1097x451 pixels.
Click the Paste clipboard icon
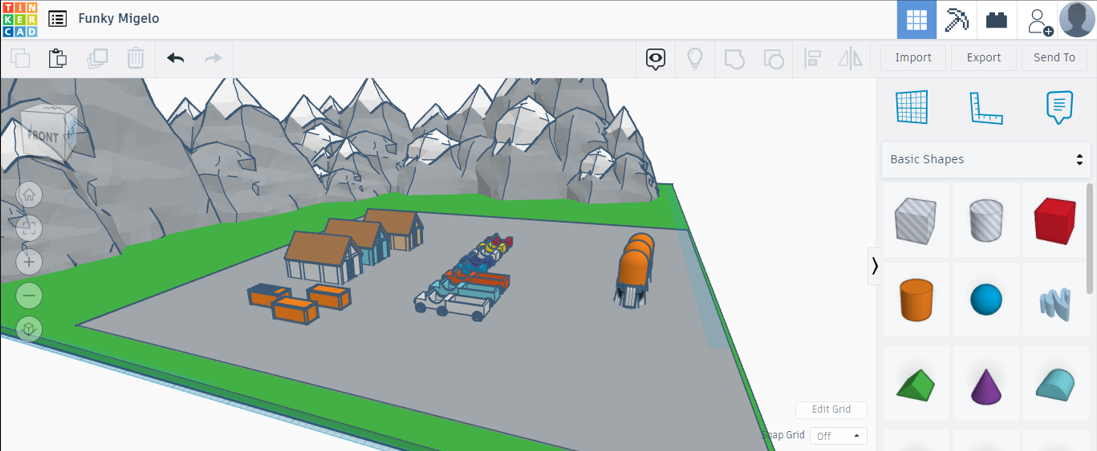58,58
